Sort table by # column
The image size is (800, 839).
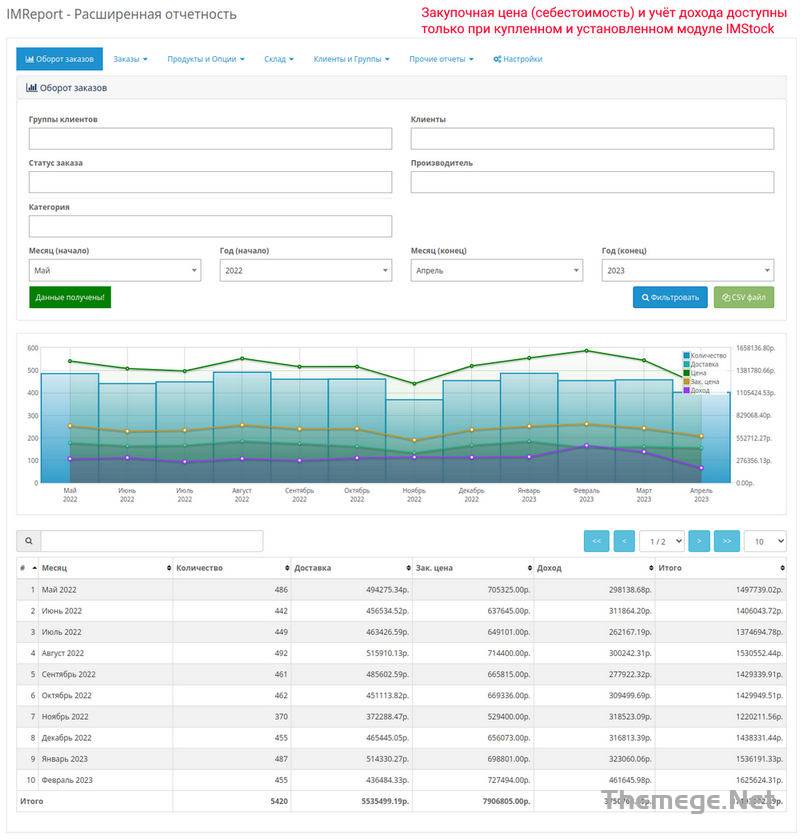27,568
